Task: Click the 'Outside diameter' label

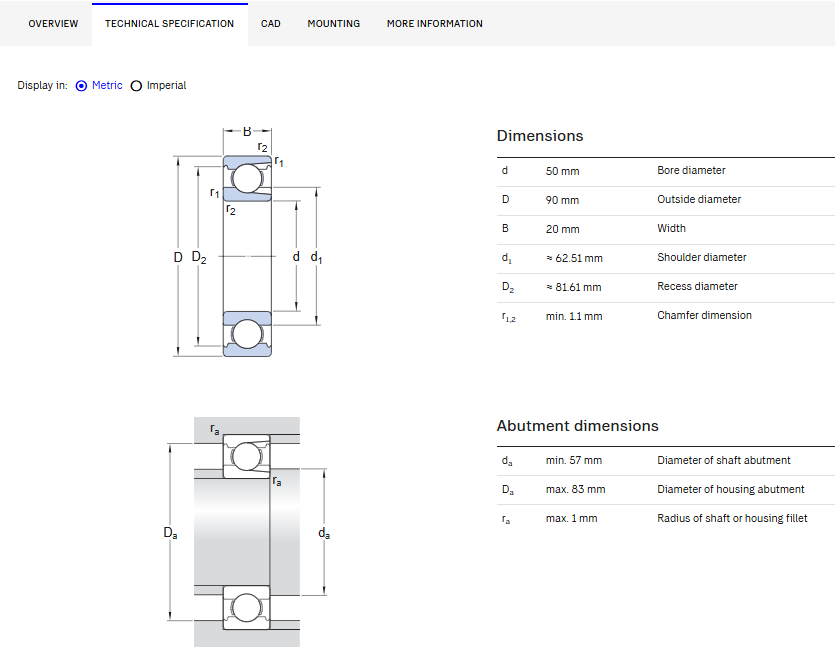Action: (699, 199)
